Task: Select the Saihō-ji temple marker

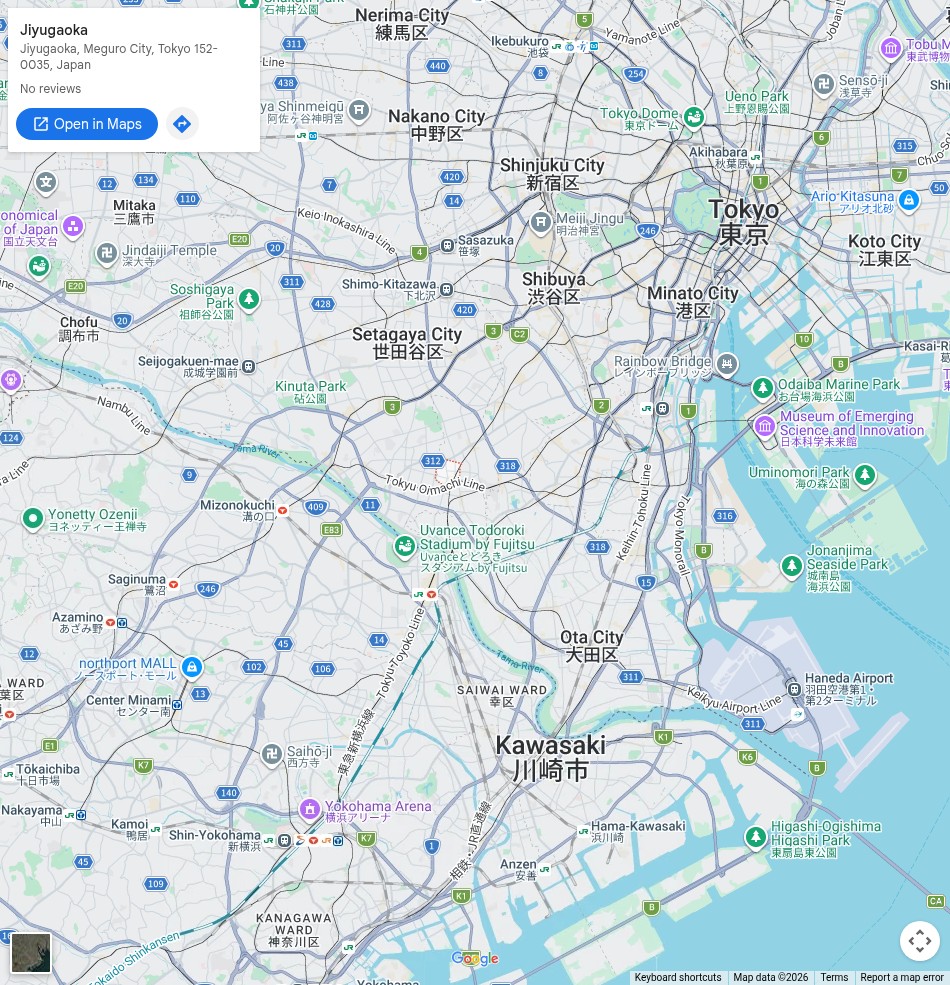Action: coord(272,755)
